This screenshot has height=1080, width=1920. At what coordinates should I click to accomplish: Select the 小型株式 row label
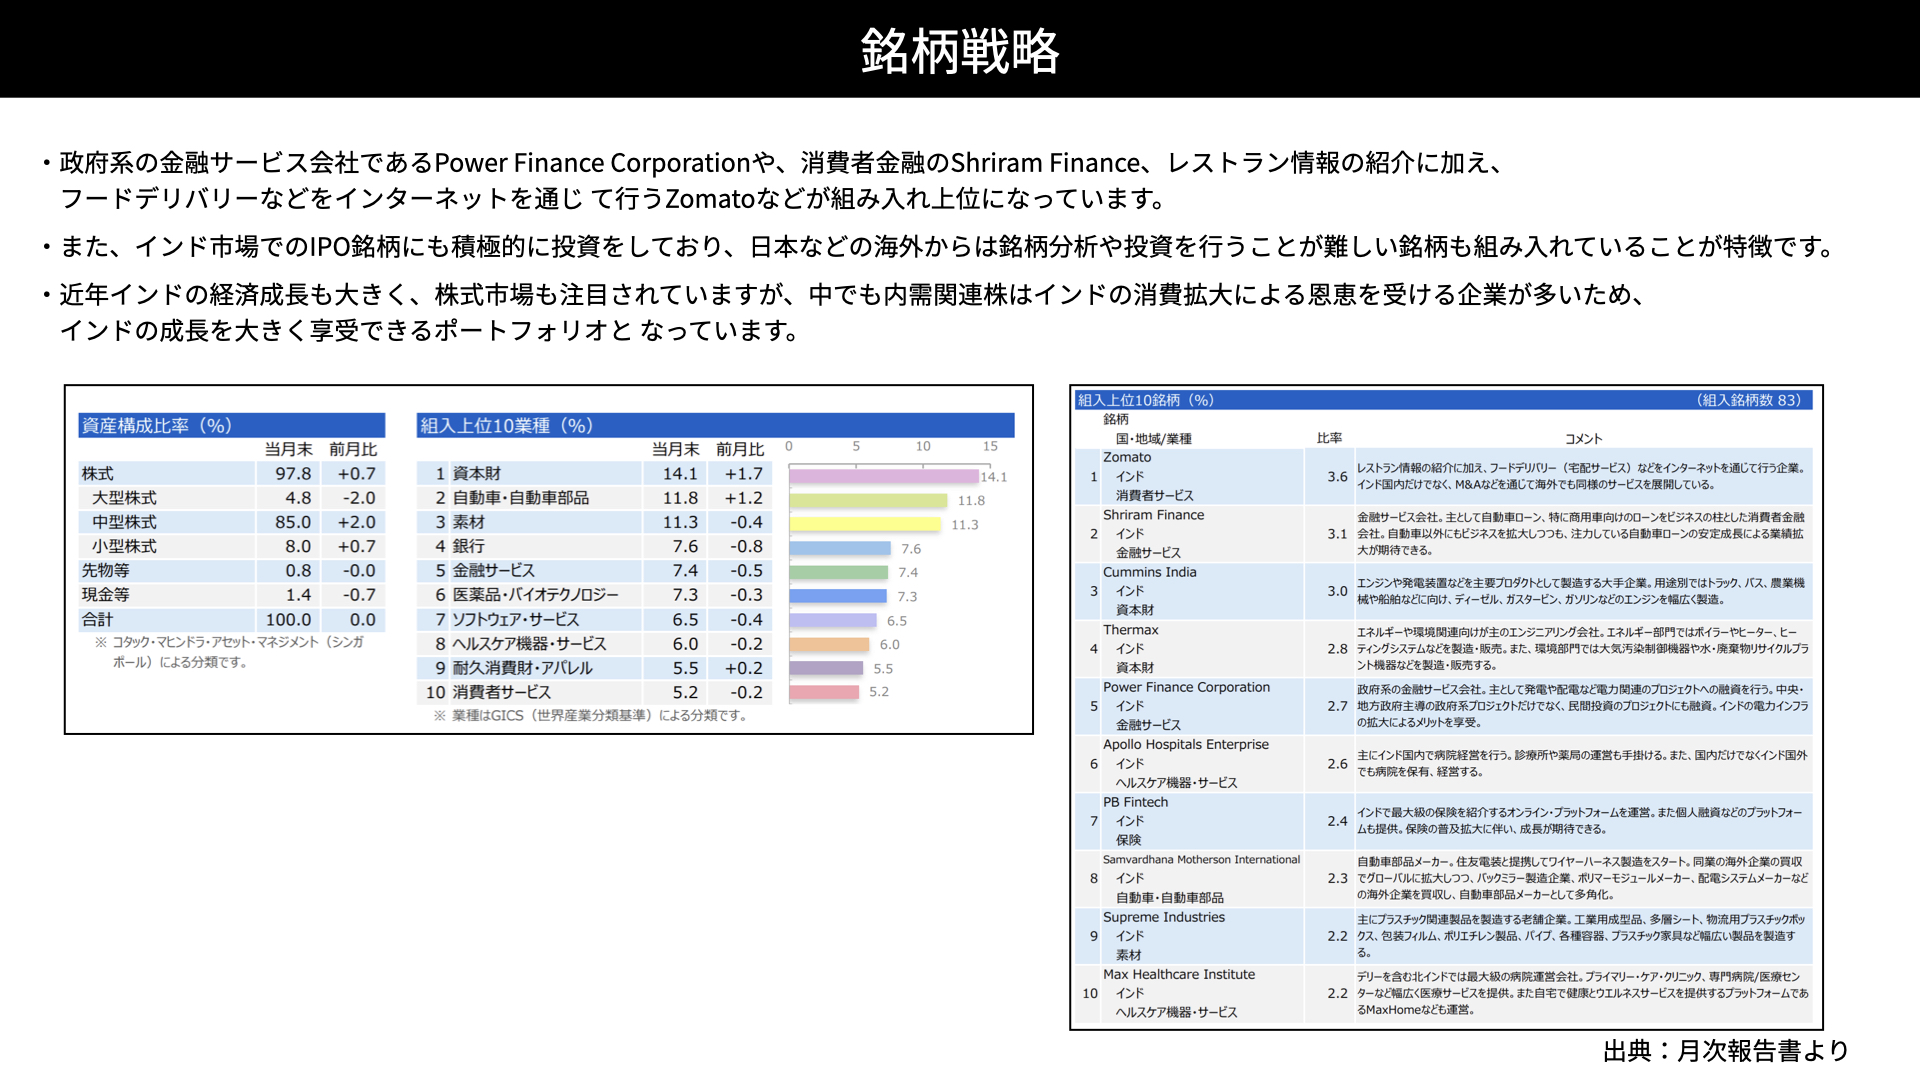(x=124, y=546)
